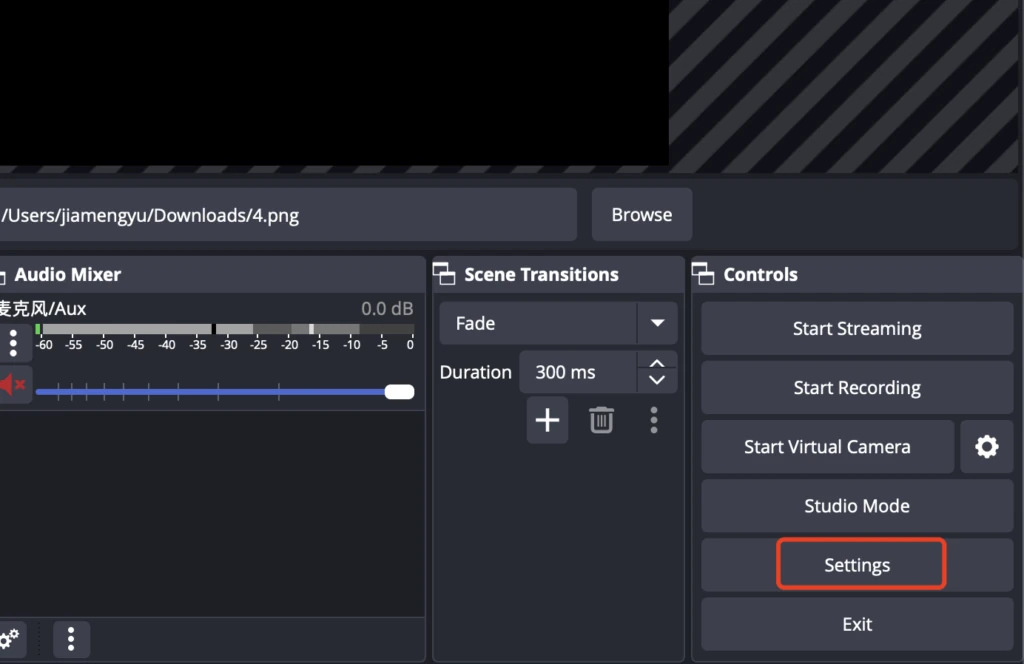Open transition properties three-dot menu
Viewport: 1024px width, 664px height.
[x=654, y=420]
